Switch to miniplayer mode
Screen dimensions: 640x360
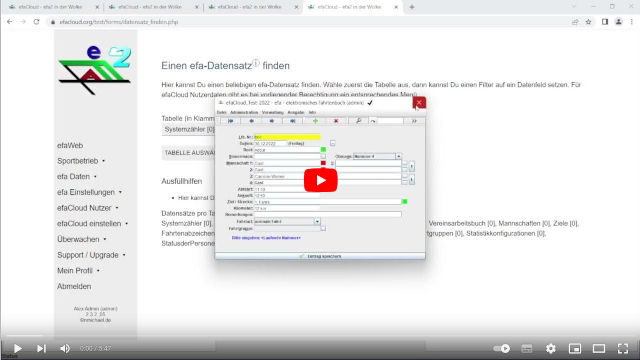[575, 348]
